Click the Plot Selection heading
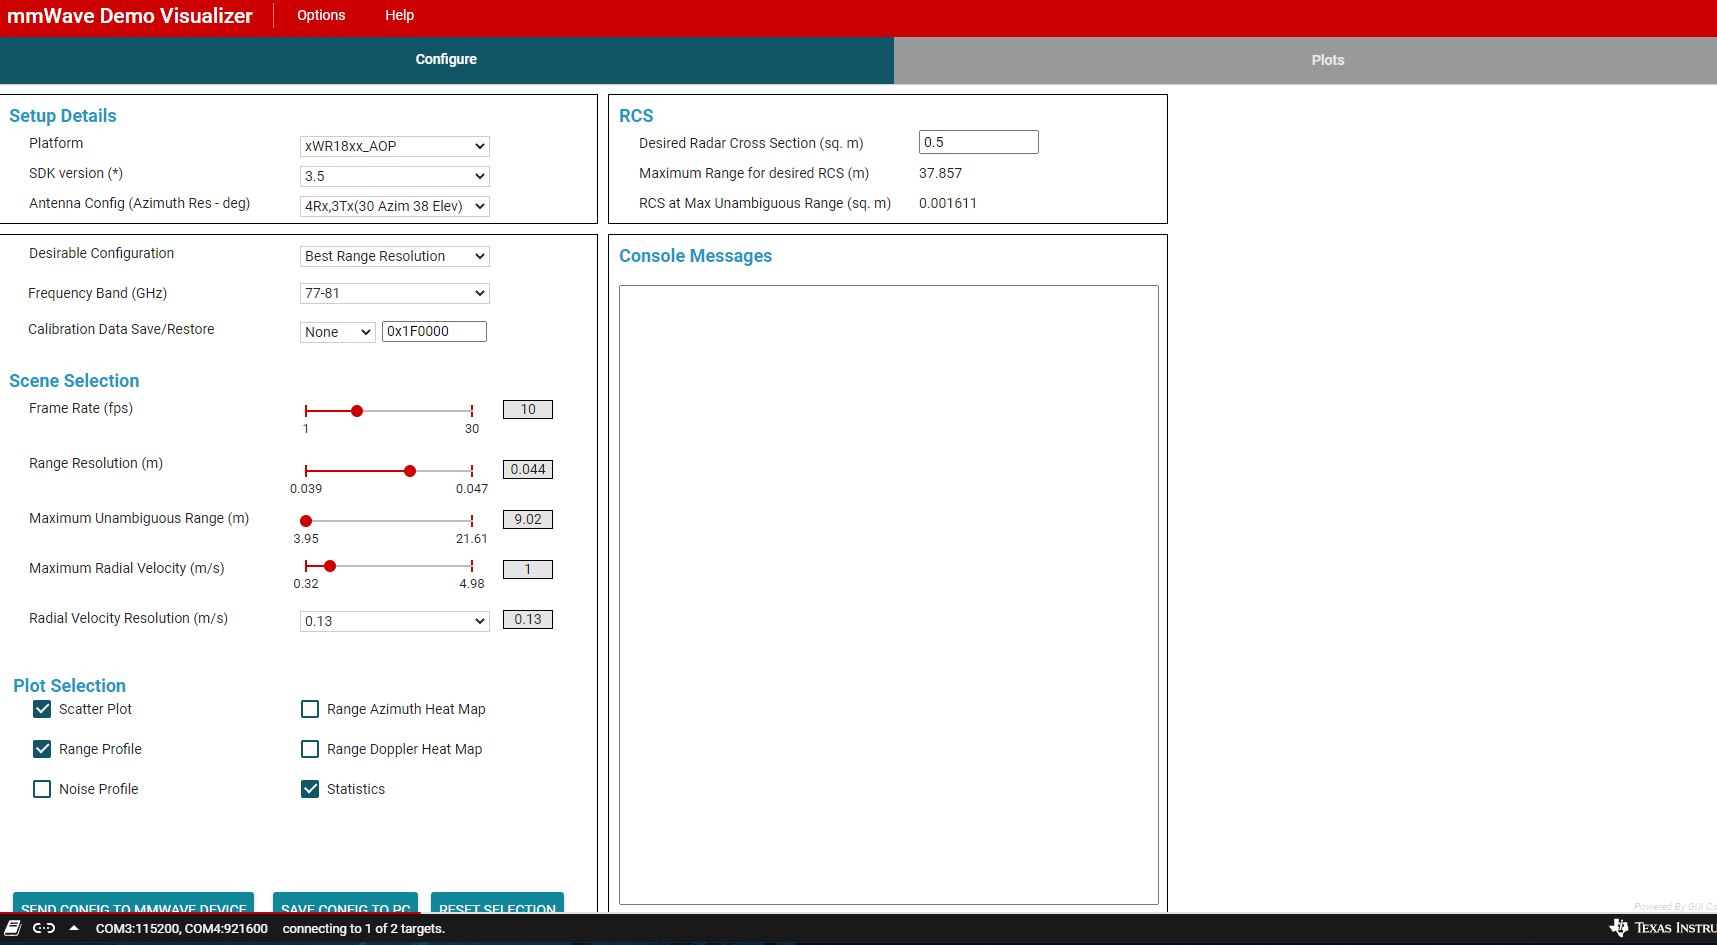Screen dimensions: 1717x945 click(x=69, y=686)
